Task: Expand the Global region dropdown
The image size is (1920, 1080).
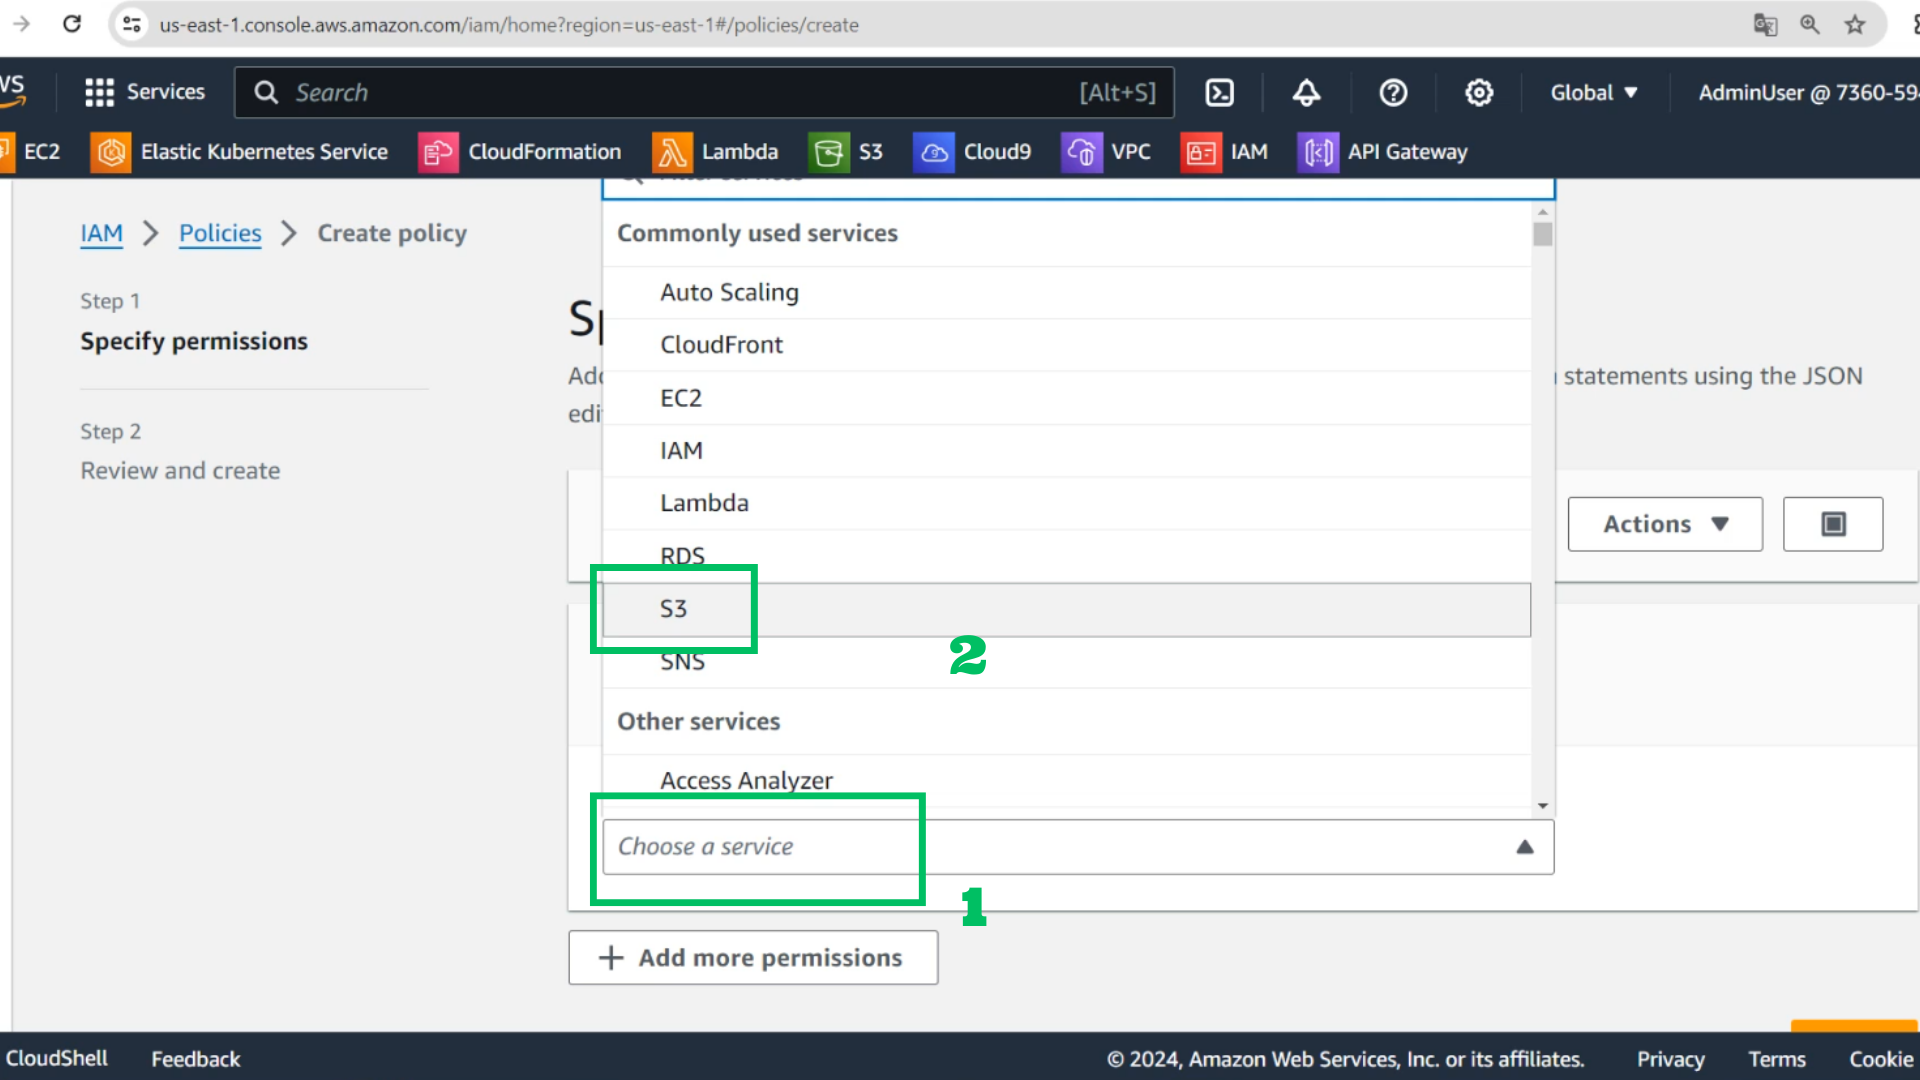Action: click(x=1594, y=93)
